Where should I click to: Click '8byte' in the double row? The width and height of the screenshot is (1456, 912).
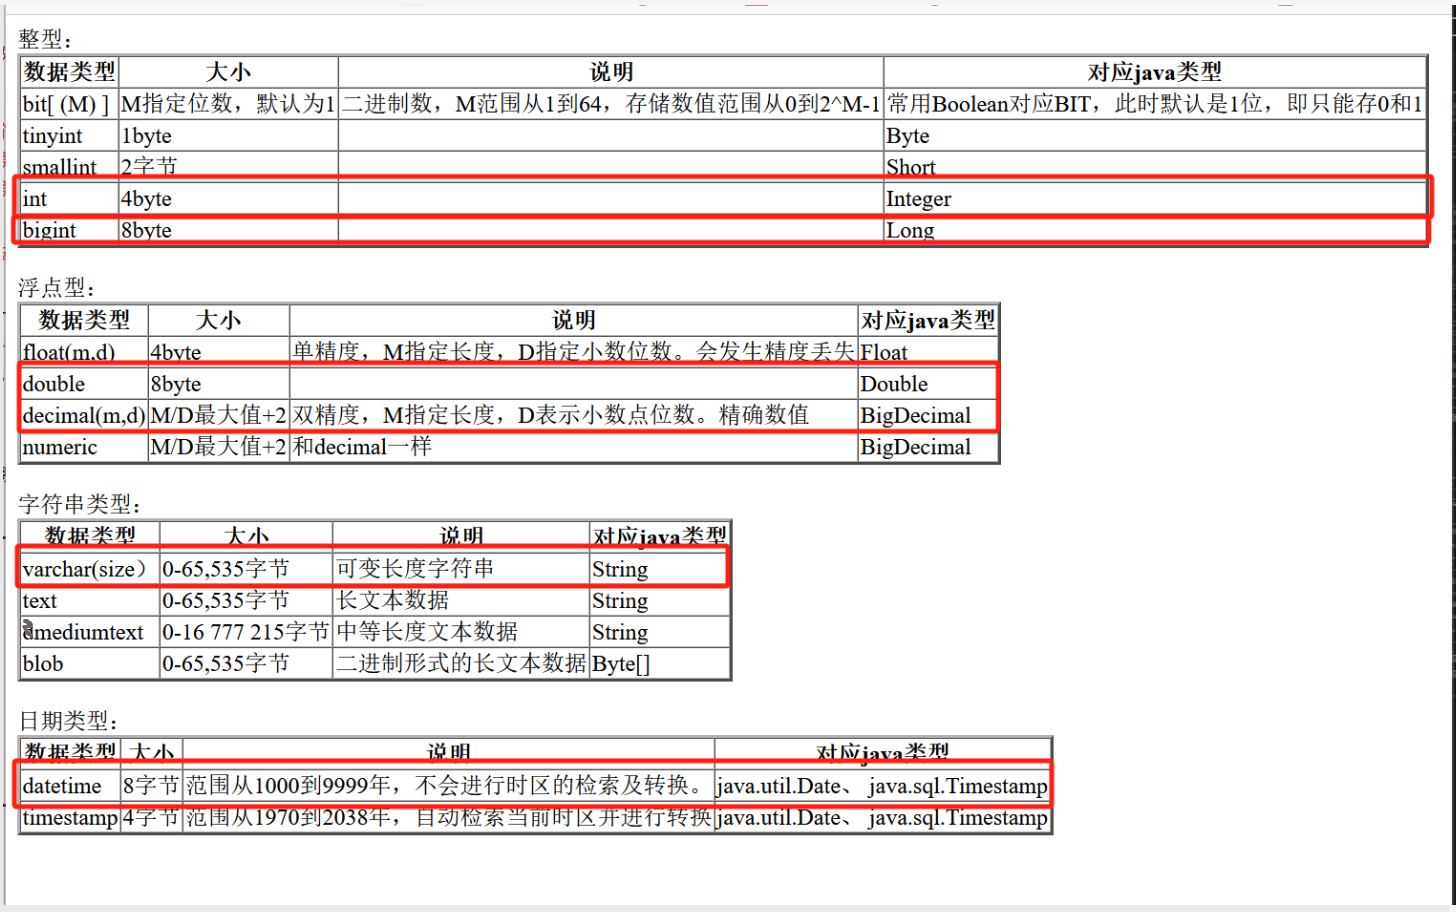point(219,384)
